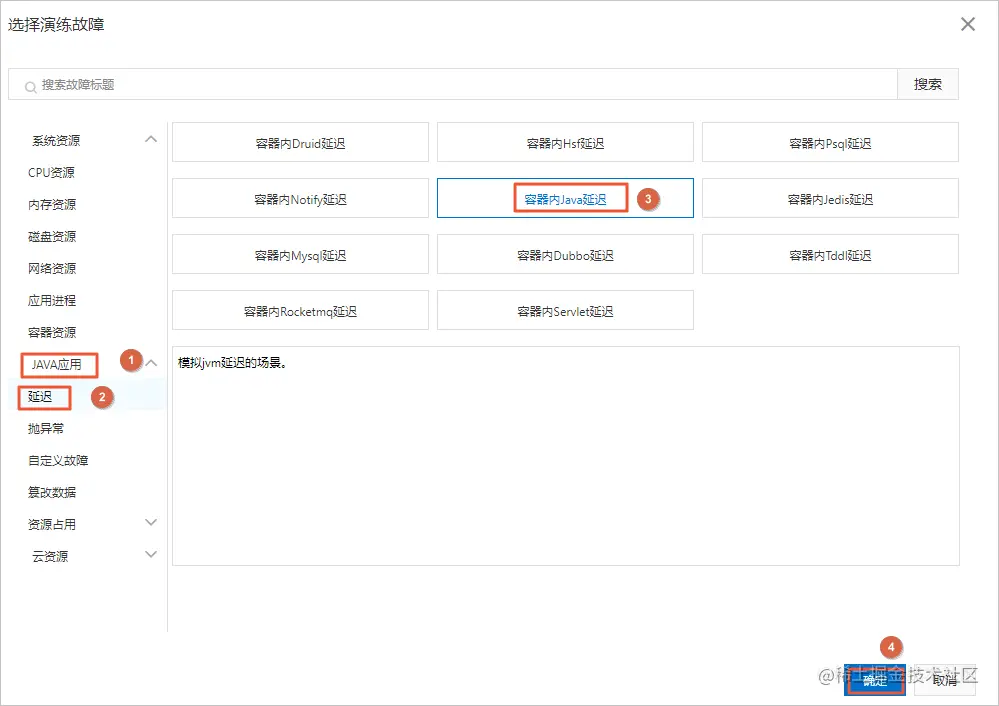Select the 容器内Java延迟 fault
This screenshot has height=706, width=999.
pyautogui.click(x=565, y=198)
